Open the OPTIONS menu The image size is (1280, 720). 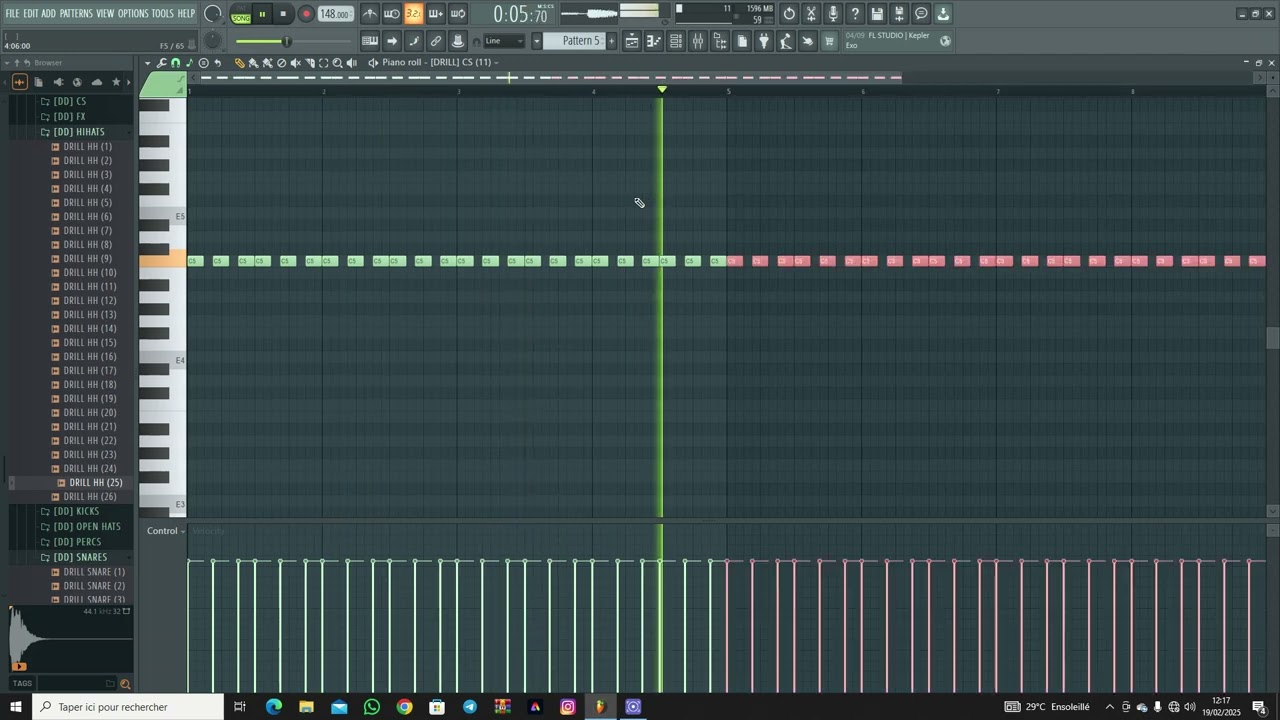tap(133, 13)
